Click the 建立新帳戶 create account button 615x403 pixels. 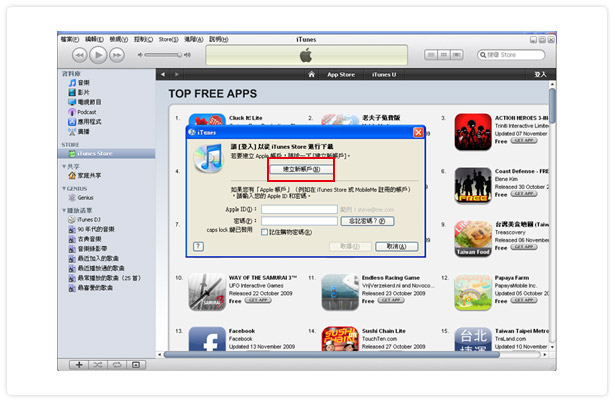point(301,170)
